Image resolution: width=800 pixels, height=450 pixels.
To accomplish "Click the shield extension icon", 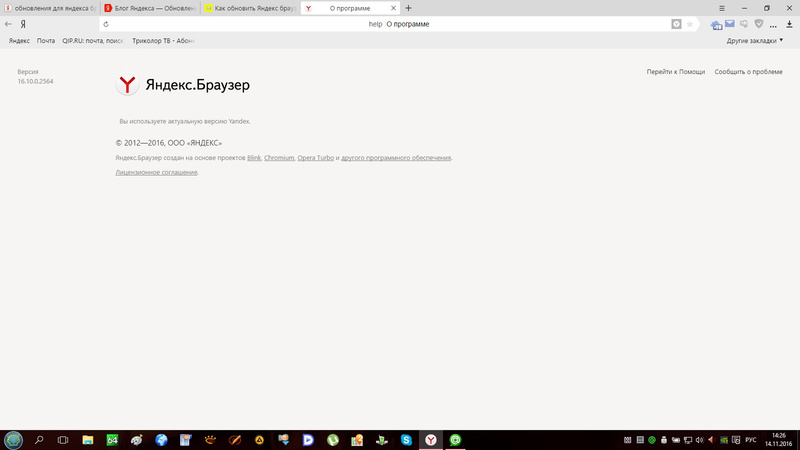I will 759,24.
